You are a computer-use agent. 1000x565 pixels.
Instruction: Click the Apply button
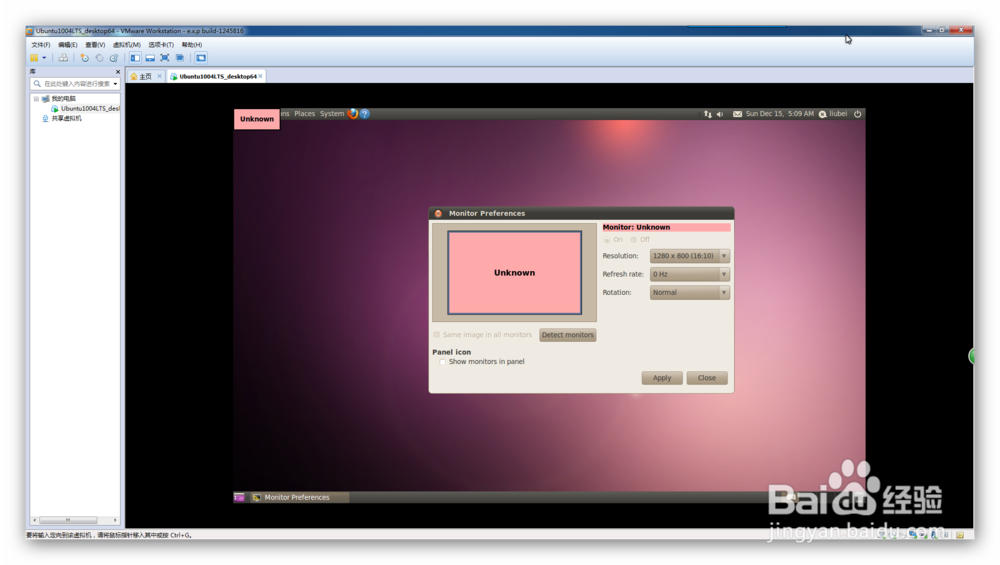point(662,378)
